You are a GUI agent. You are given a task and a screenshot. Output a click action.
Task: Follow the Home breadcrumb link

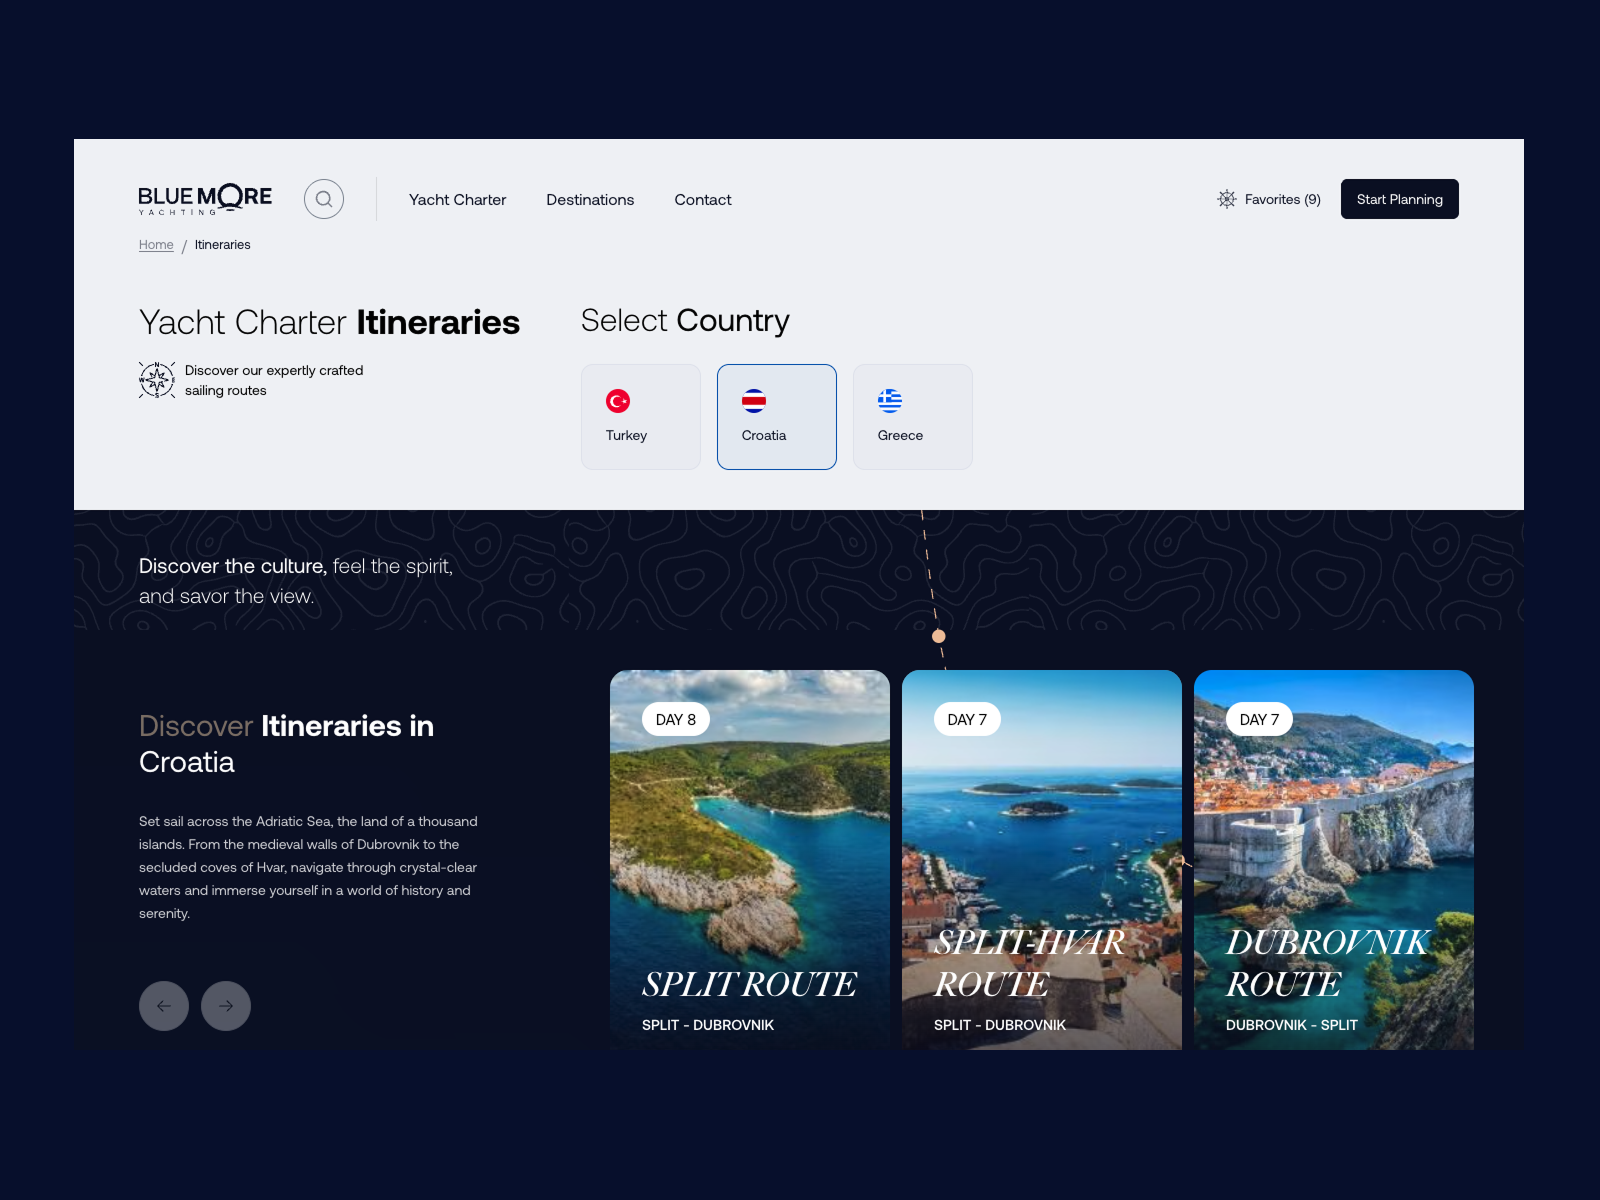156,245
